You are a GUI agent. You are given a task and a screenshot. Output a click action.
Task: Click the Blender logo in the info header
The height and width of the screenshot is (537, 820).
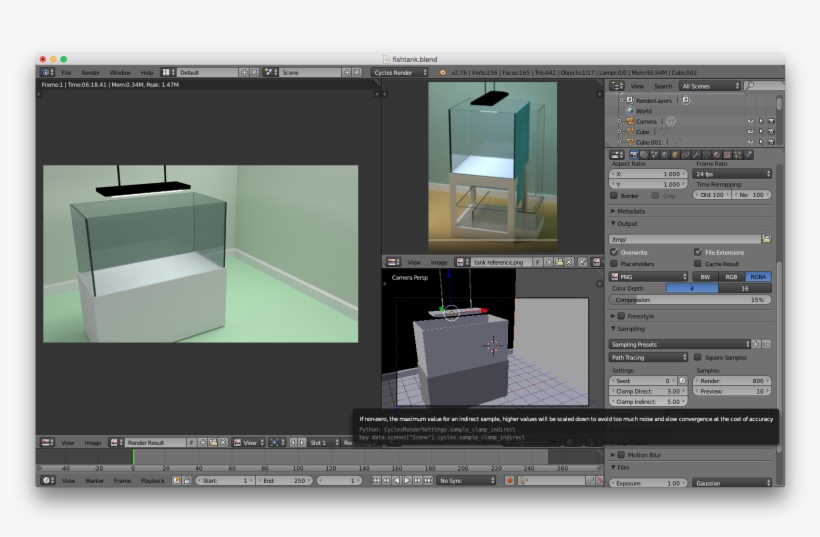pos(442,72)
